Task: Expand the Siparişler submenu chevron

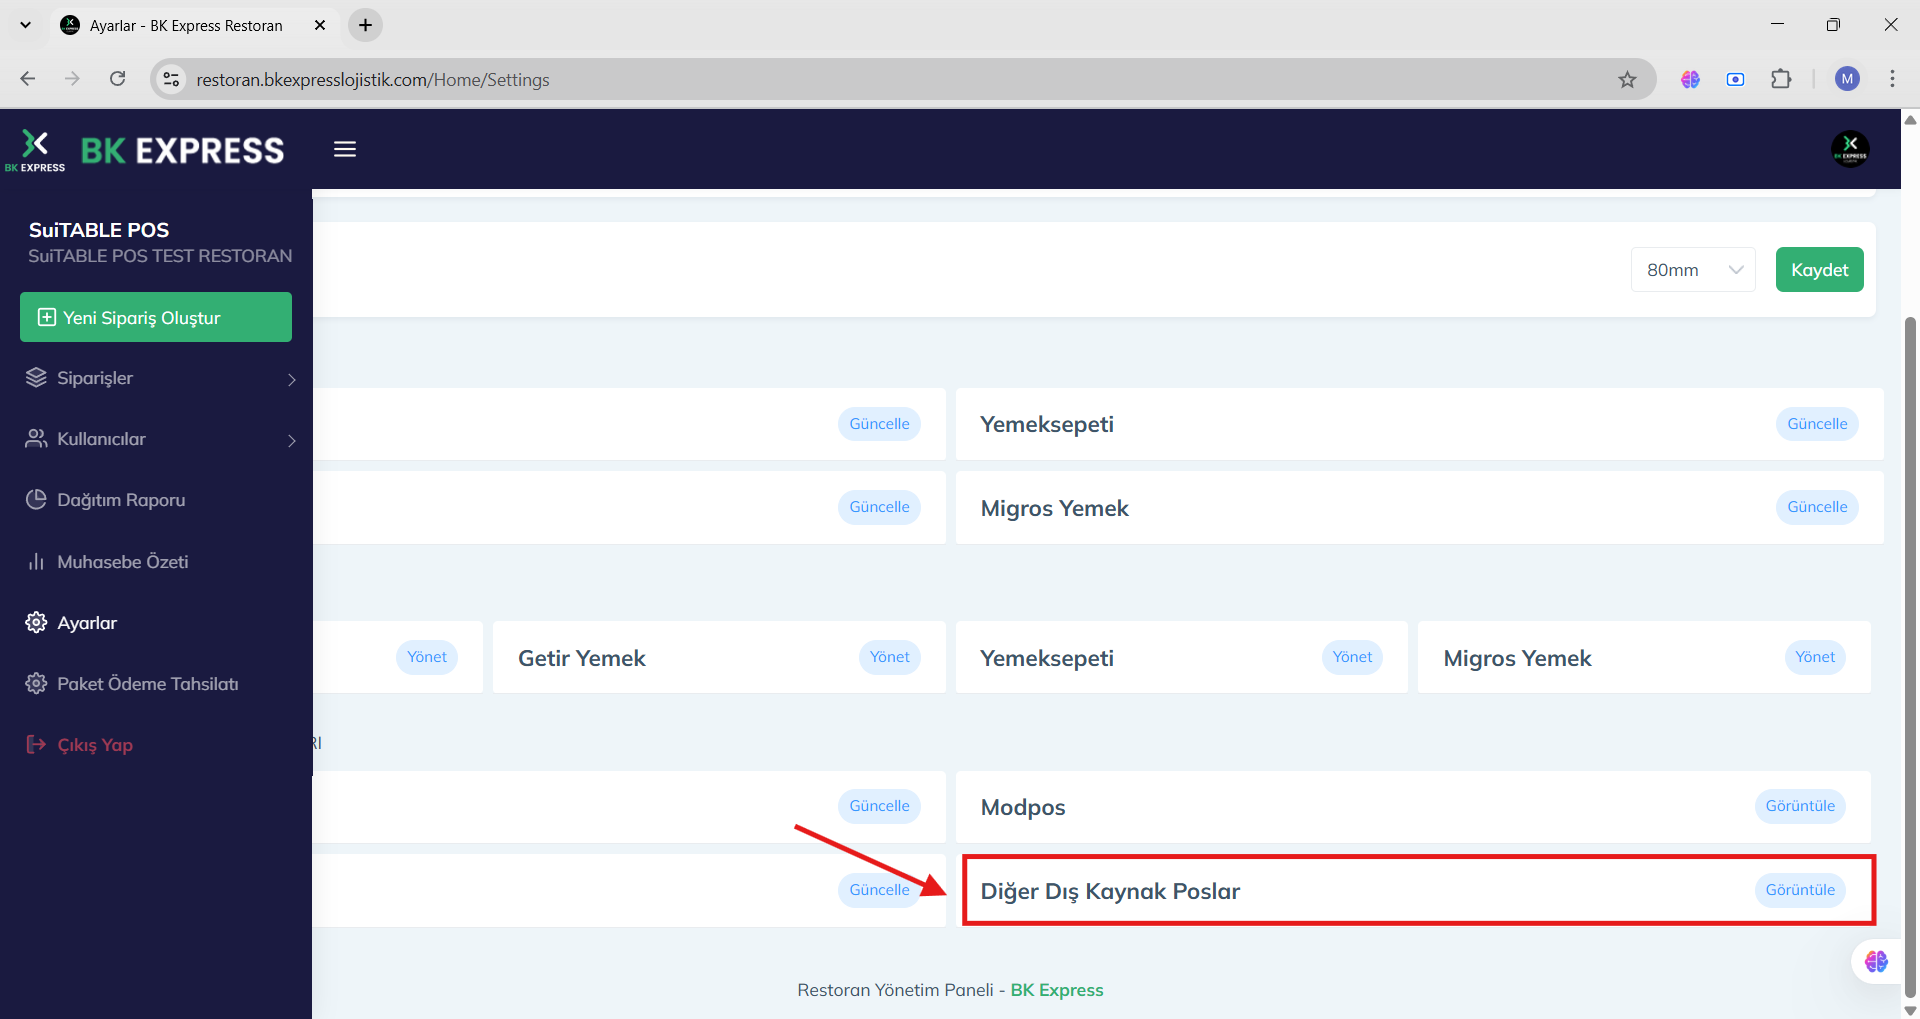Action: pyautogui.click(x=292, y=379)
